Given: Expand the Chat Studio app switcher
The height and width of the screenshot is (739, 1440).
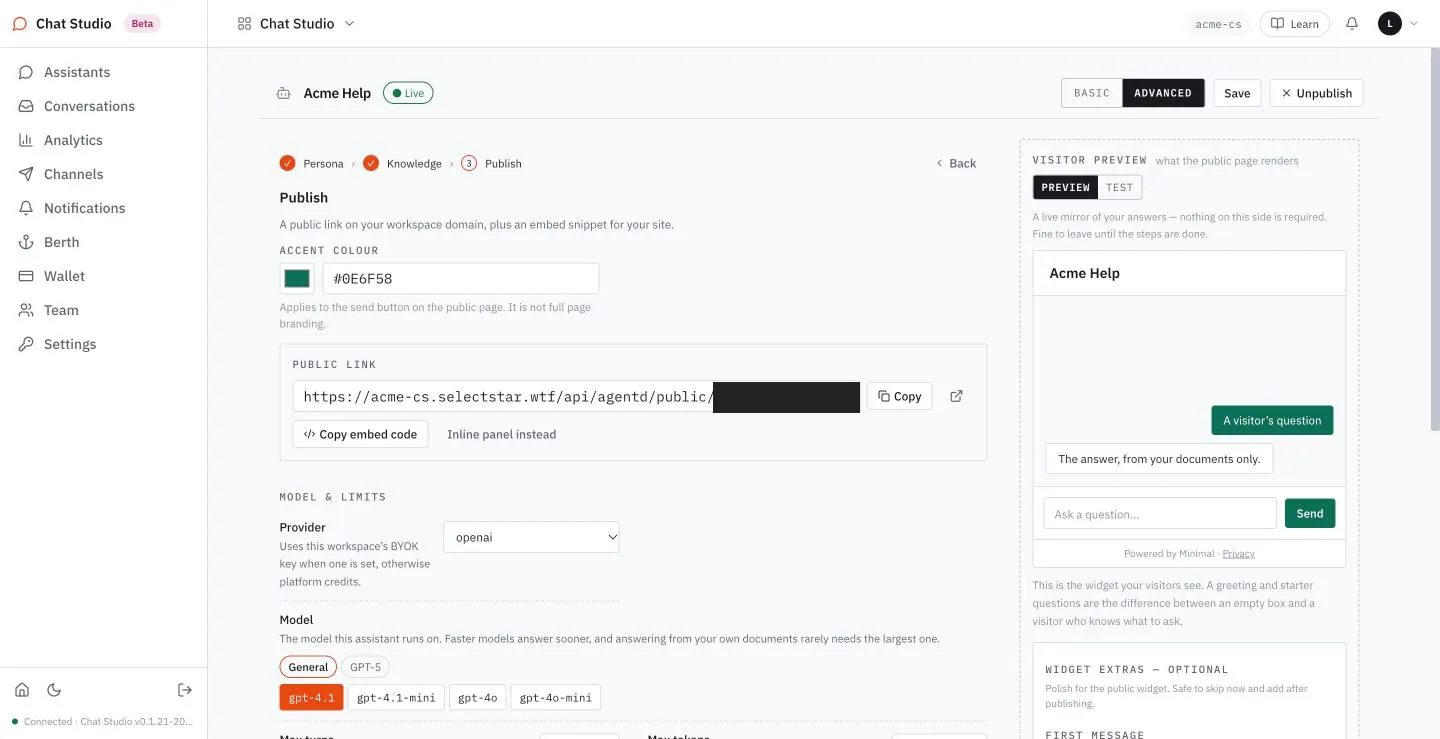Looking at the screenshot, I should tap(297, 24).
